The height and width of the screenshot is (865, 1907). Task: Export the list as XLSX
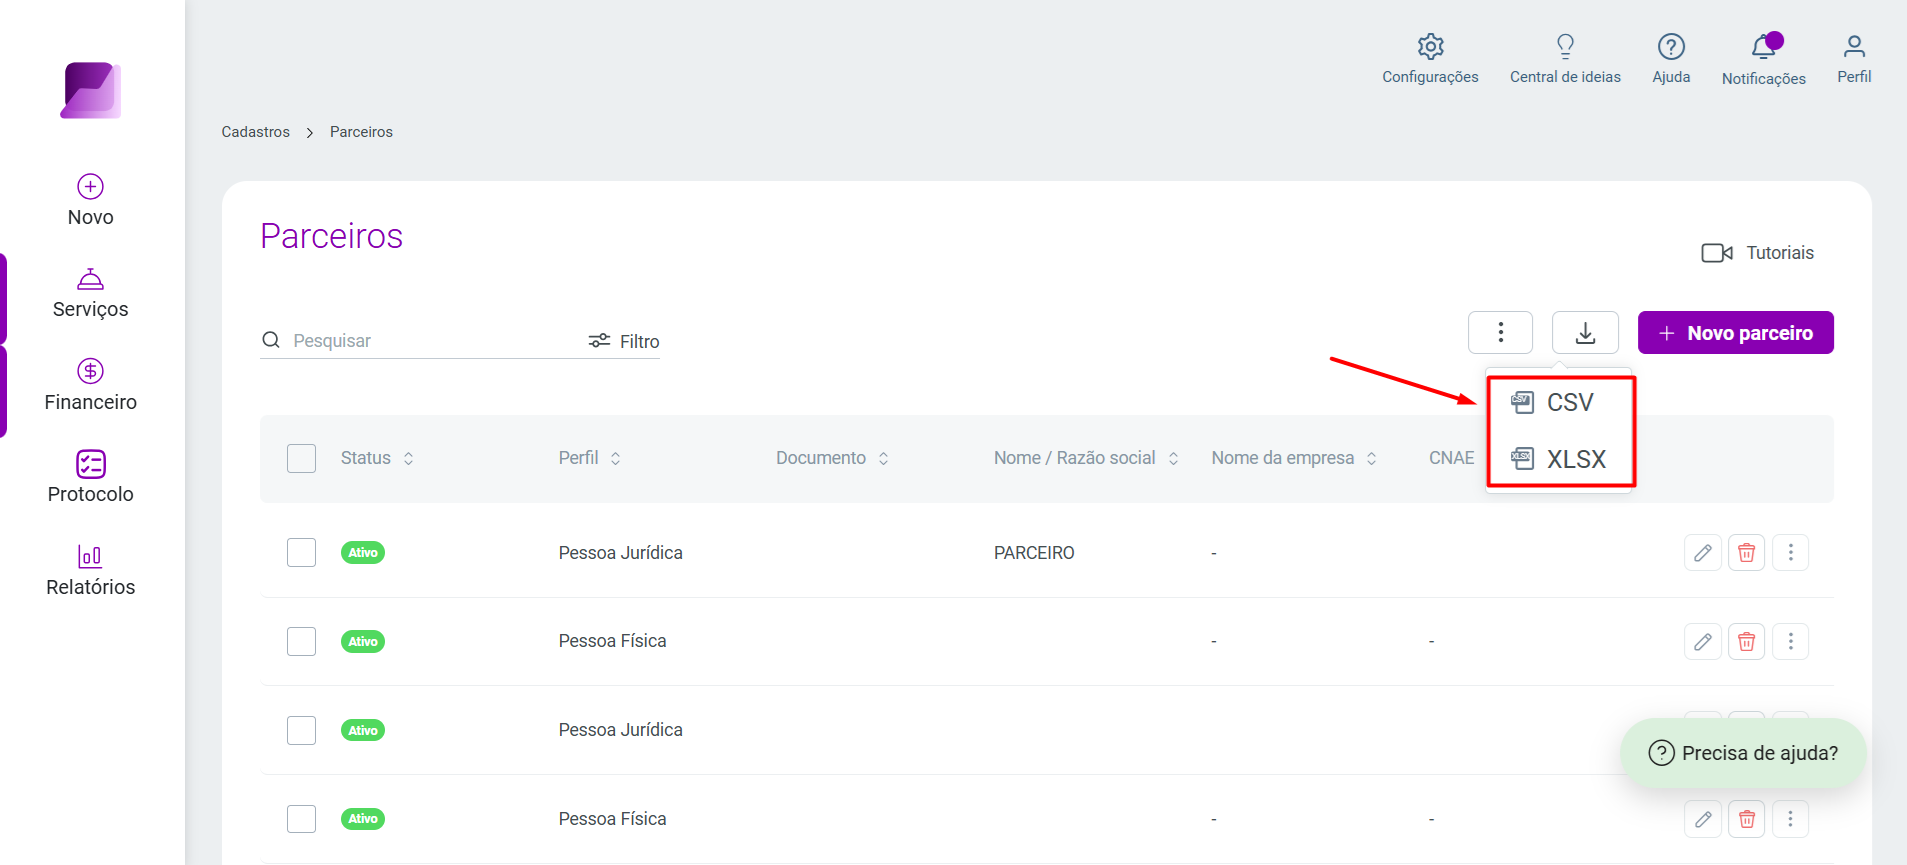coord(1560,459)
